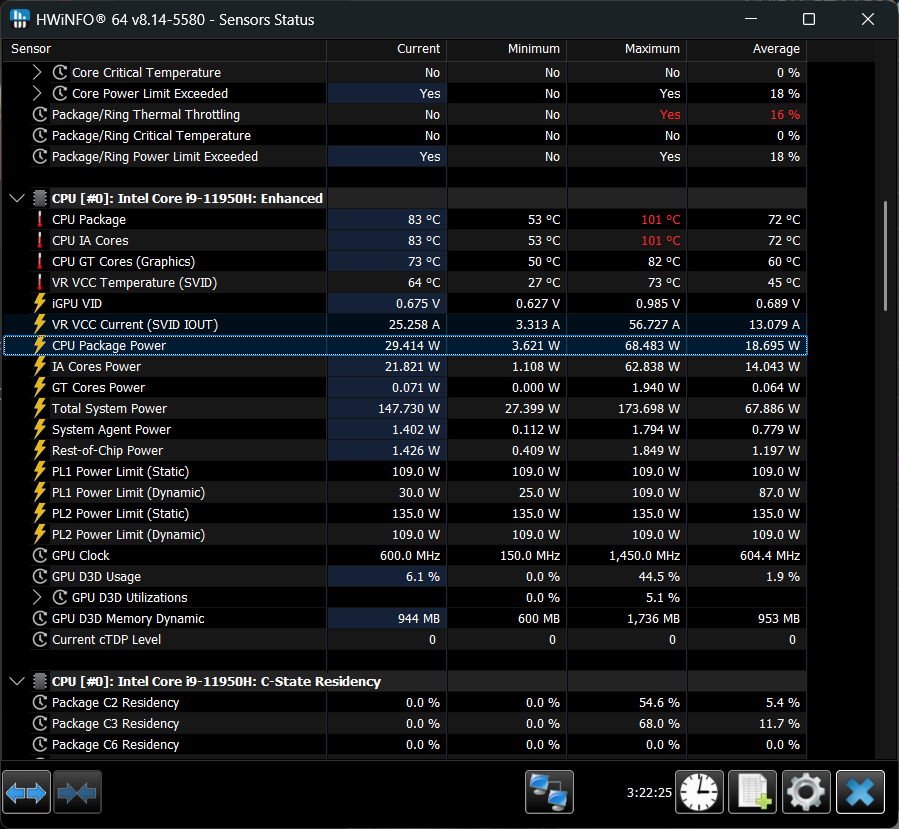The height and width of the screenshot is (829, 899).
Task: Expand the Core Critical Temperature row
Action: (x=37, y=73)
